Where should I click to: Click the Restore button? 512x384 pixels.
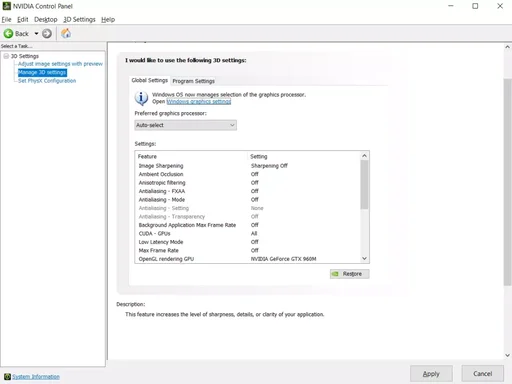pyautogui.click(x=350, y=274)
